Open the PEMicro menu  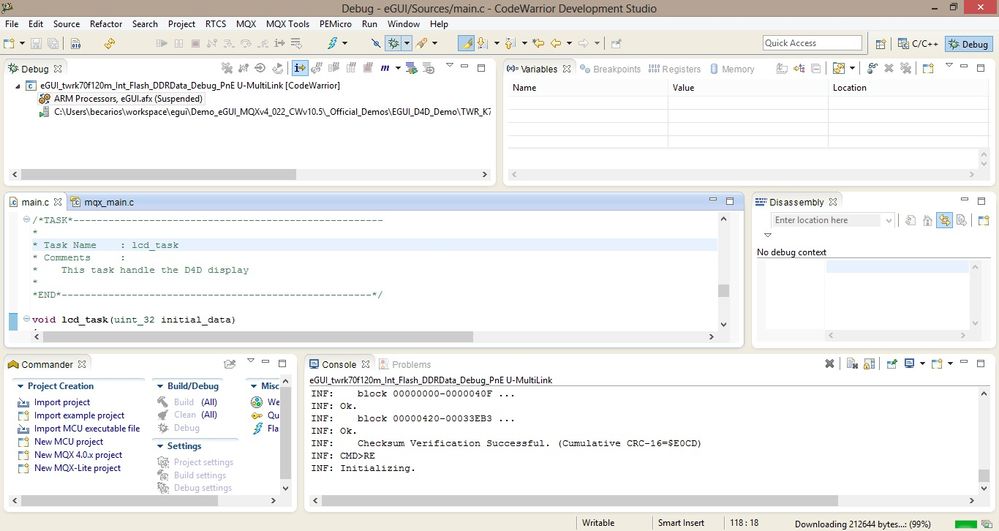pos(335,24)
